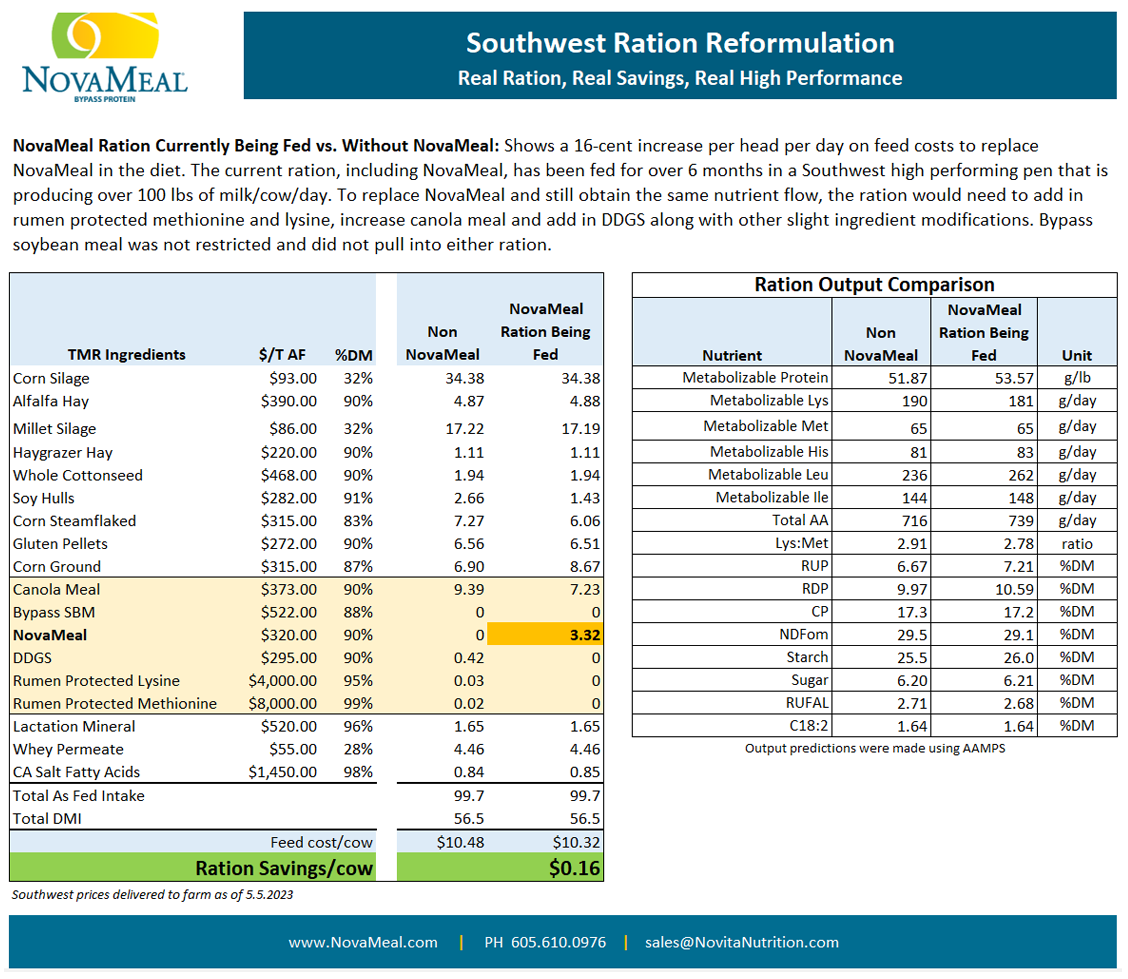Screen dimensions: 1128x979
Task: Select the $0.16 ration savings value
Action: coord(574,868)
